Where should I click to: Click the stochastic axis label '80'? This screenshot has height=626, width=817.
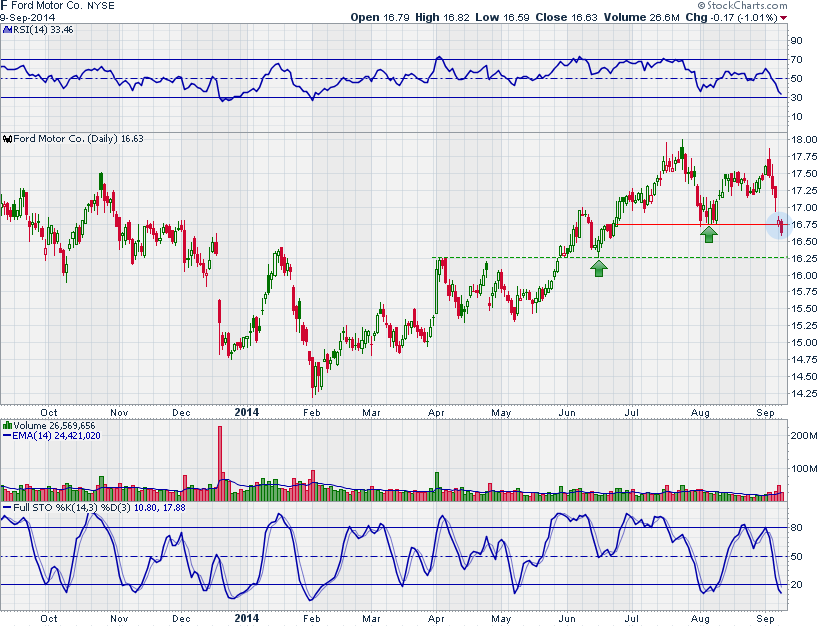pyautogui.click(x=797, y=527)
